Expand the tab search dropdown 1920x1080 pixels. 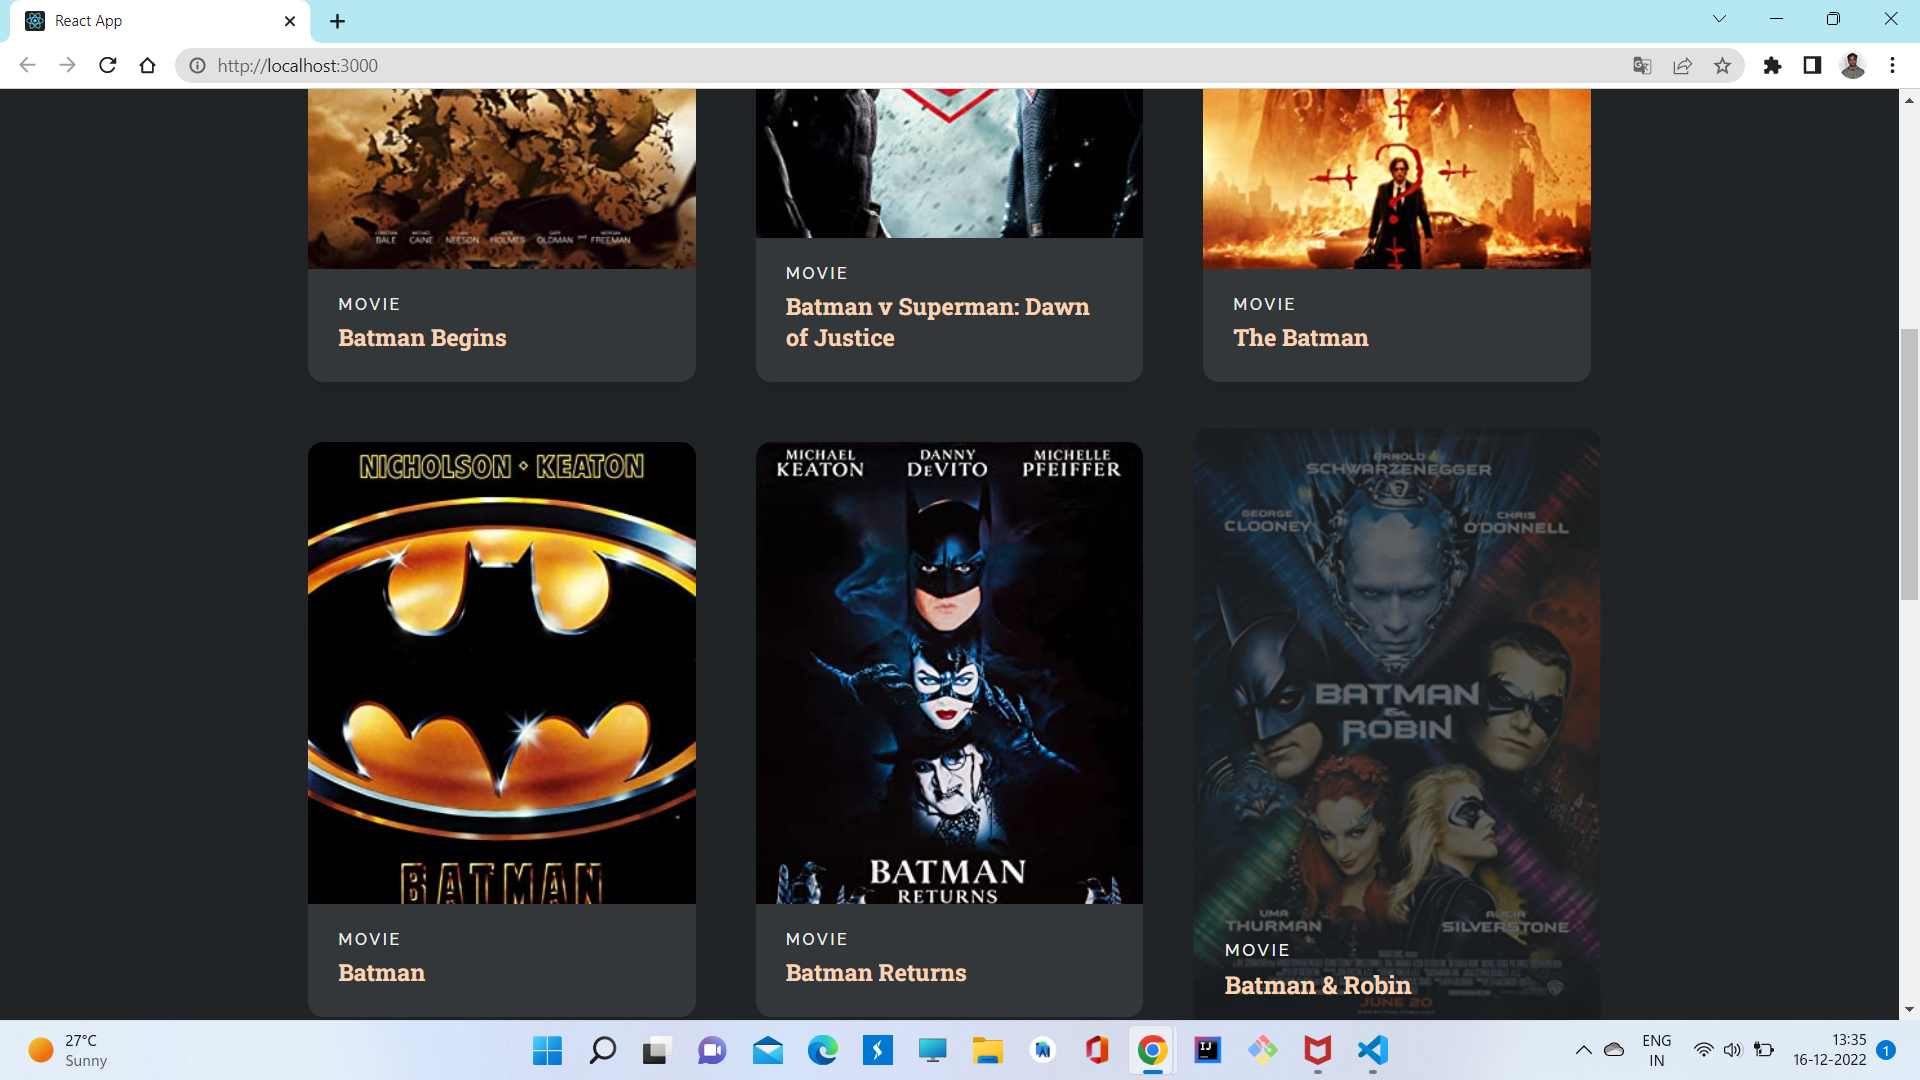point(1719,19)
